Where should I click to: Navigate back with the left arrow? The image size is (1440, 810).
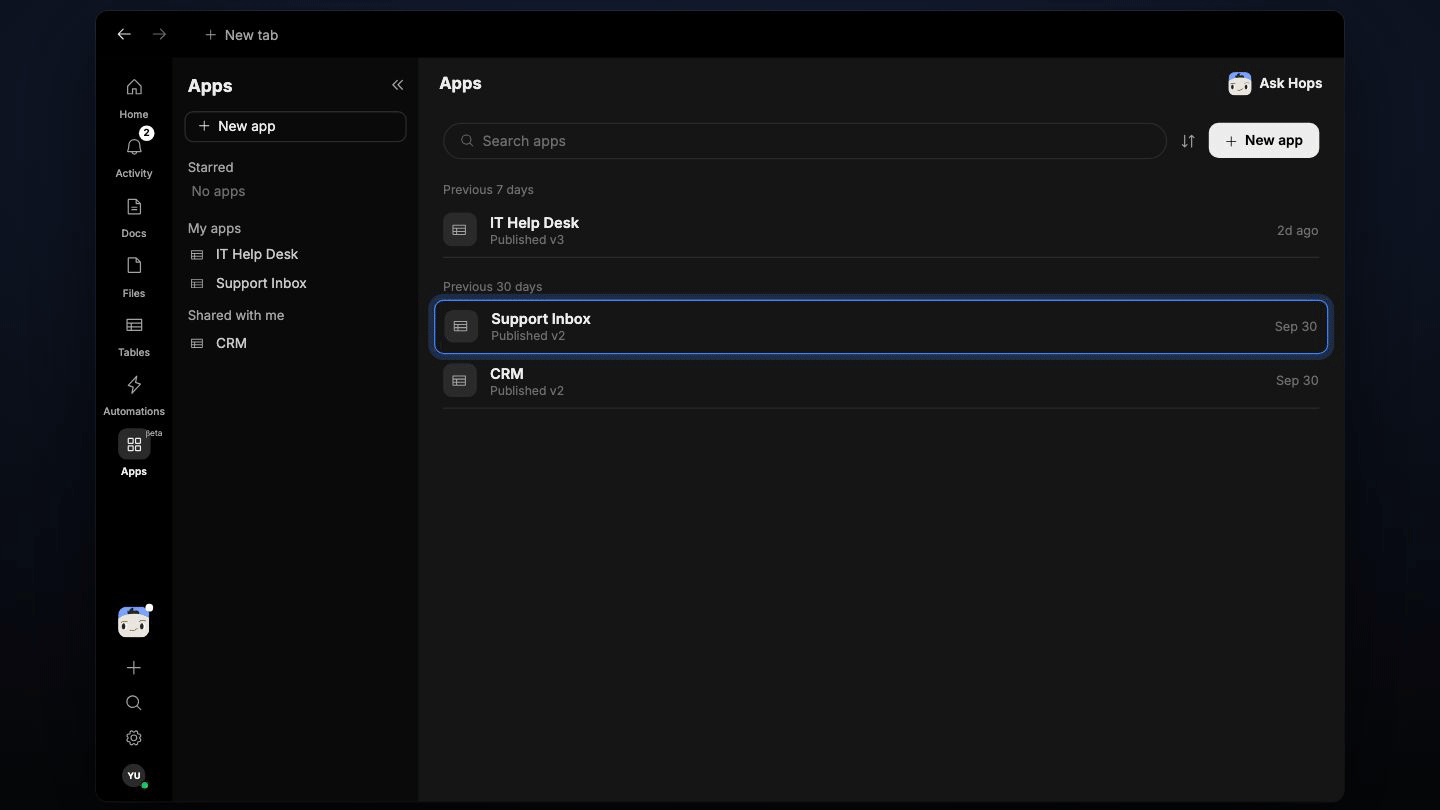pos(124,34)
